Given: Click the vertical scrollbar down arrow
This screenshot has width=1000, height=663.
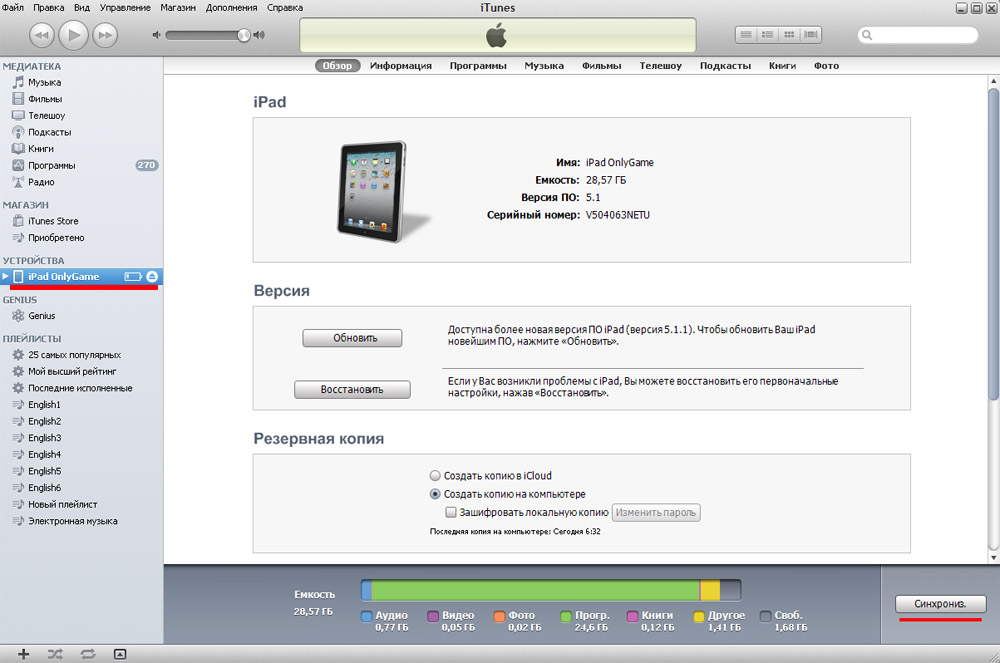Looking at the screenshot, I should [994, 557].
